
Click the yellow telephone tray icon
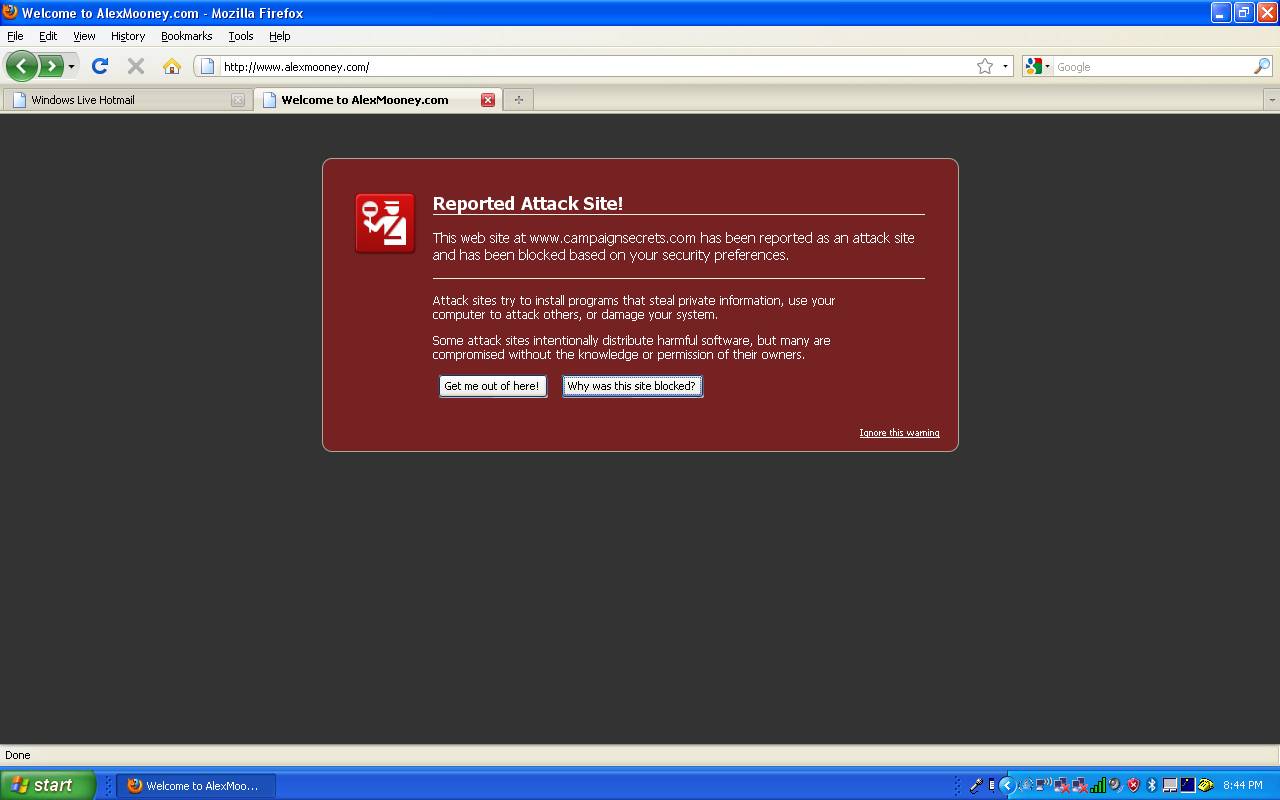(1206, 785)
